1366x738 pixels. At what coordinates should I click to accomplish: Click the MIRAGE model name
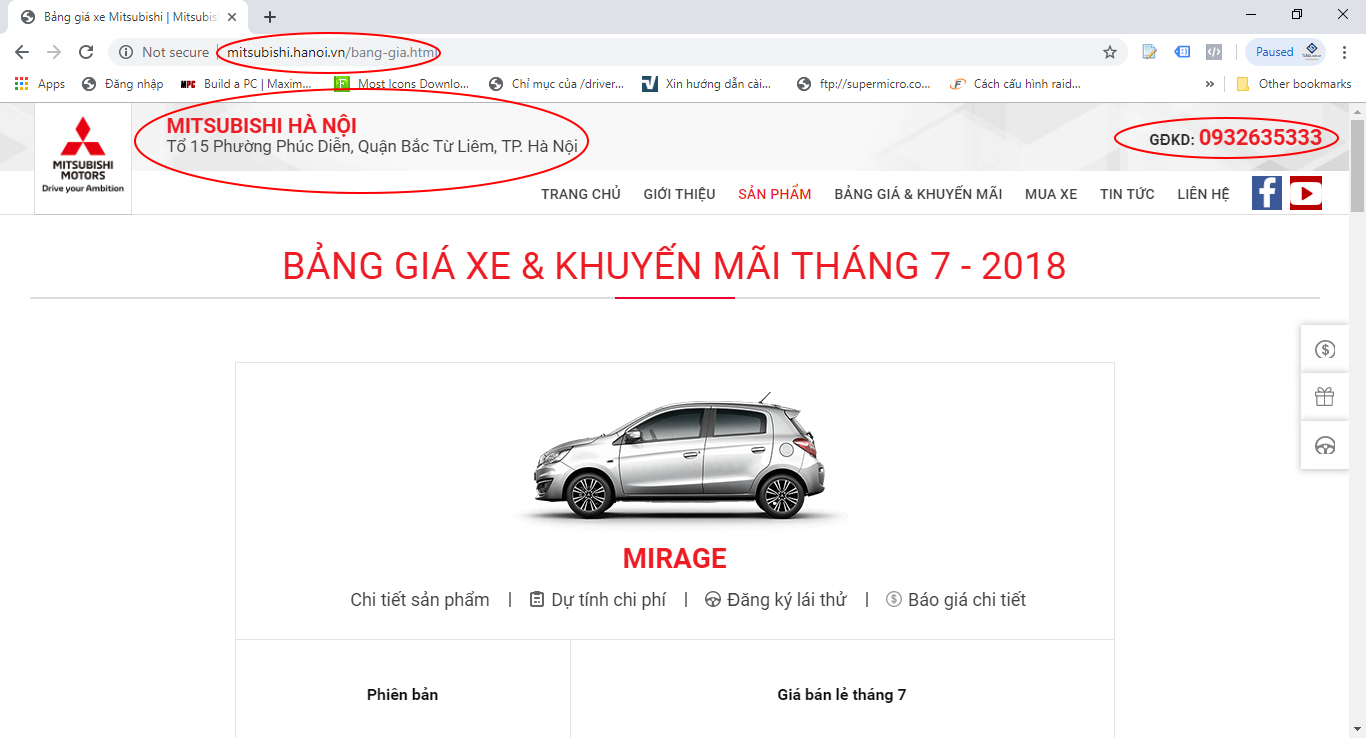(675, 558)
